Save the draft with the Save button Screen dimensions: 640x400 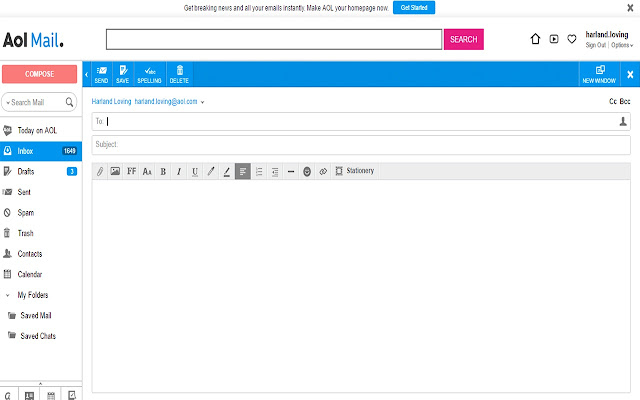(122, 75)
